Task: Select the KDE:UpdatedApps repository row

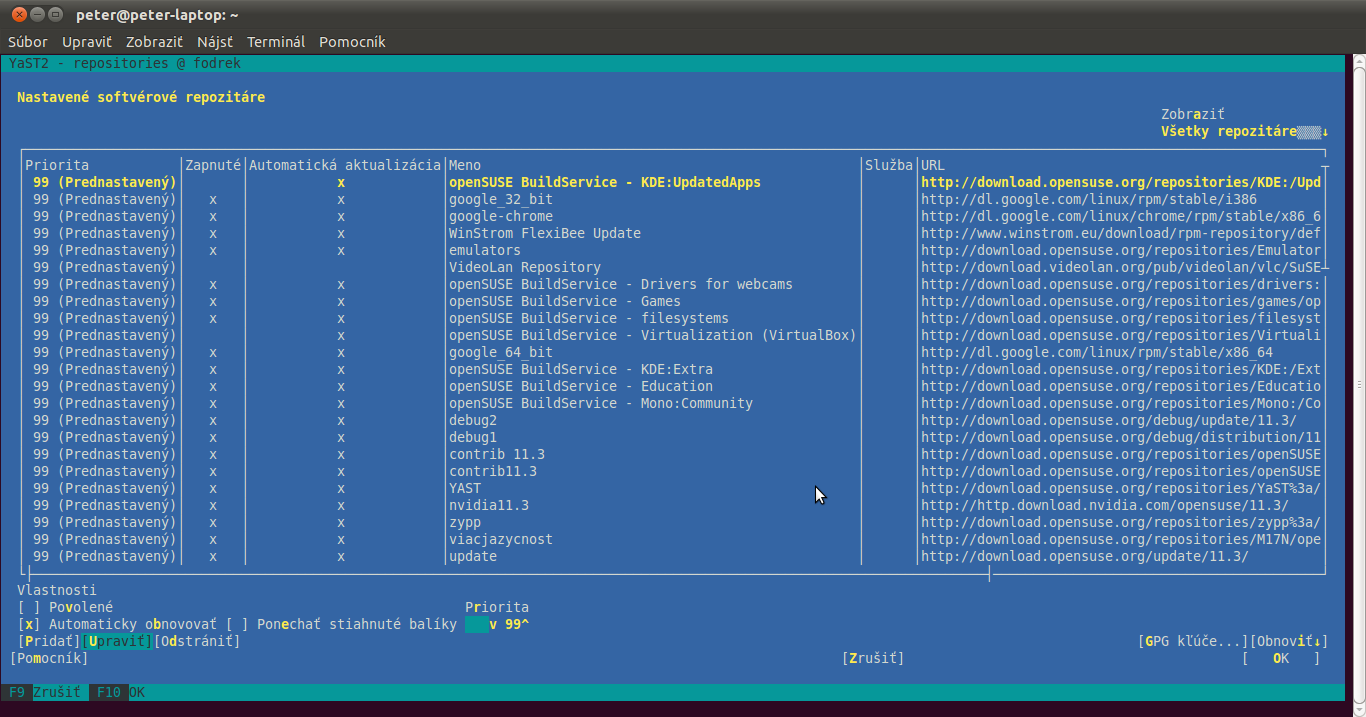Action: [x=673, y=182]
